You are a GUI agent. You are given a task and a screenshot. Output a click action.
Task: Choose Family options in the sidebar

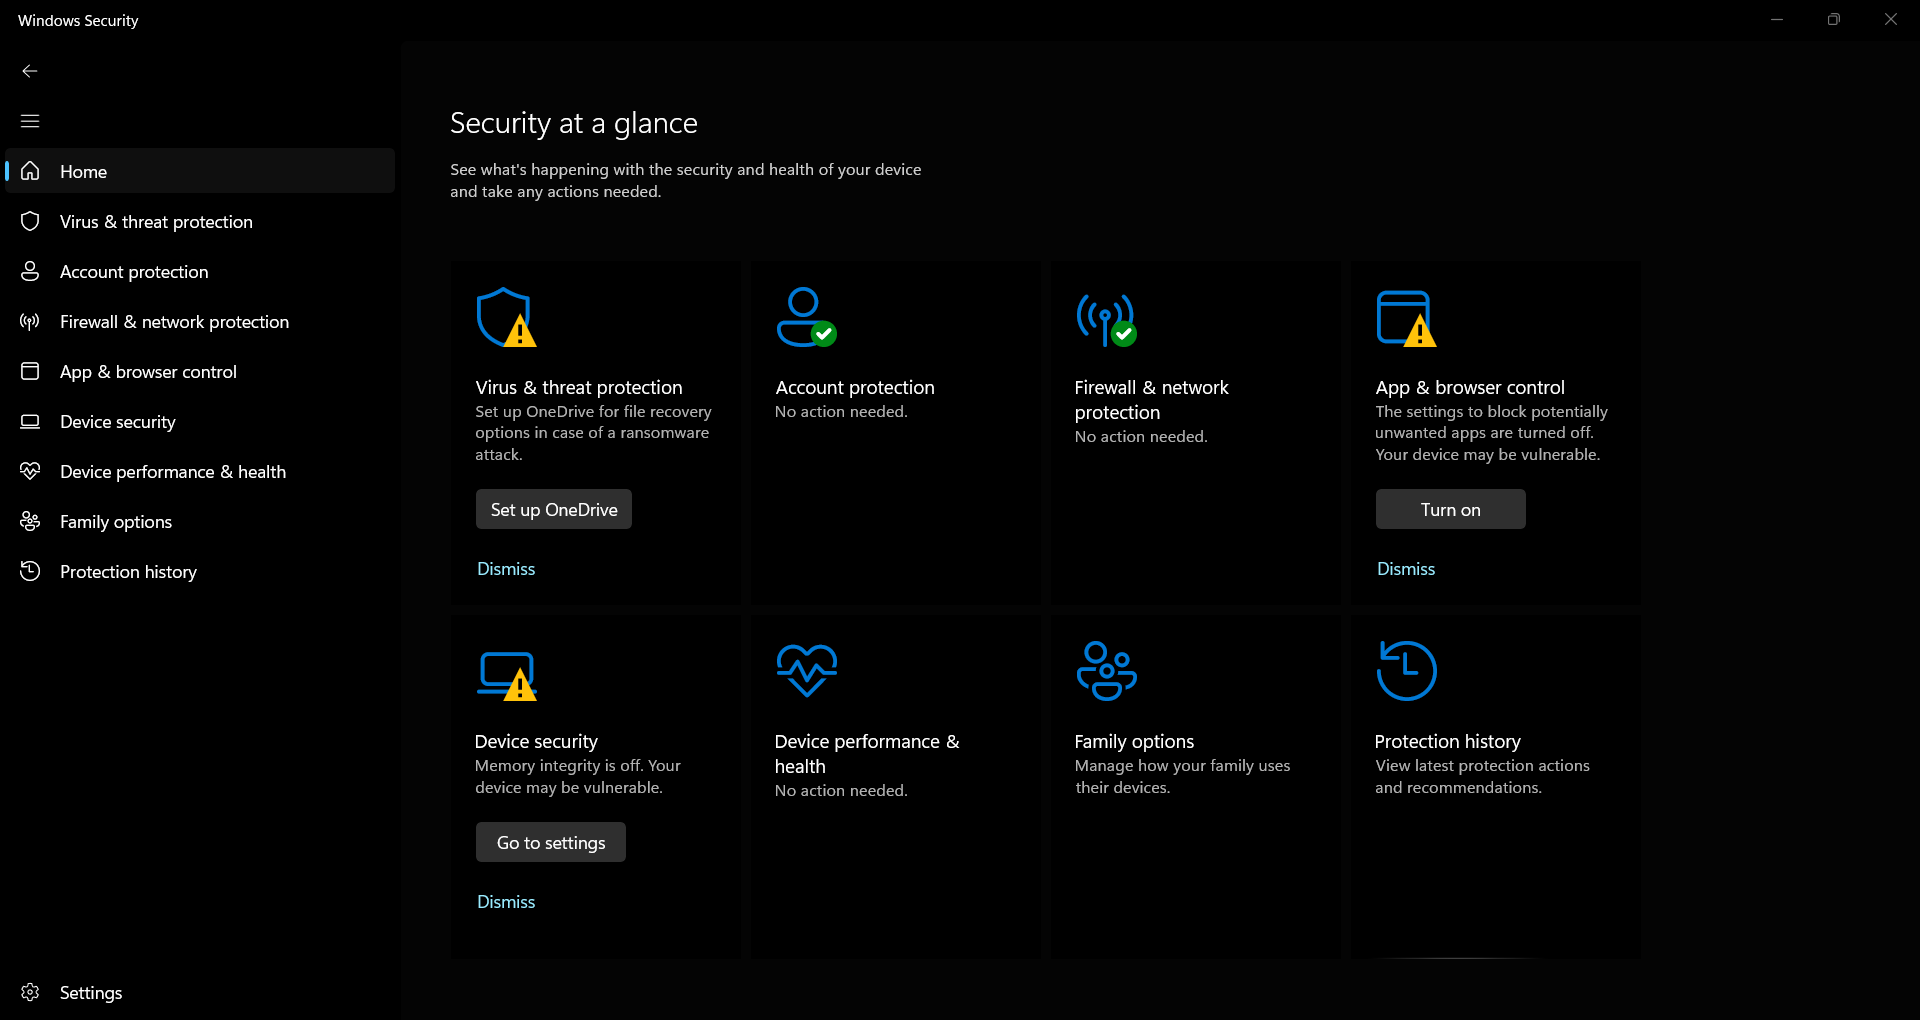[x=200, y=521]
